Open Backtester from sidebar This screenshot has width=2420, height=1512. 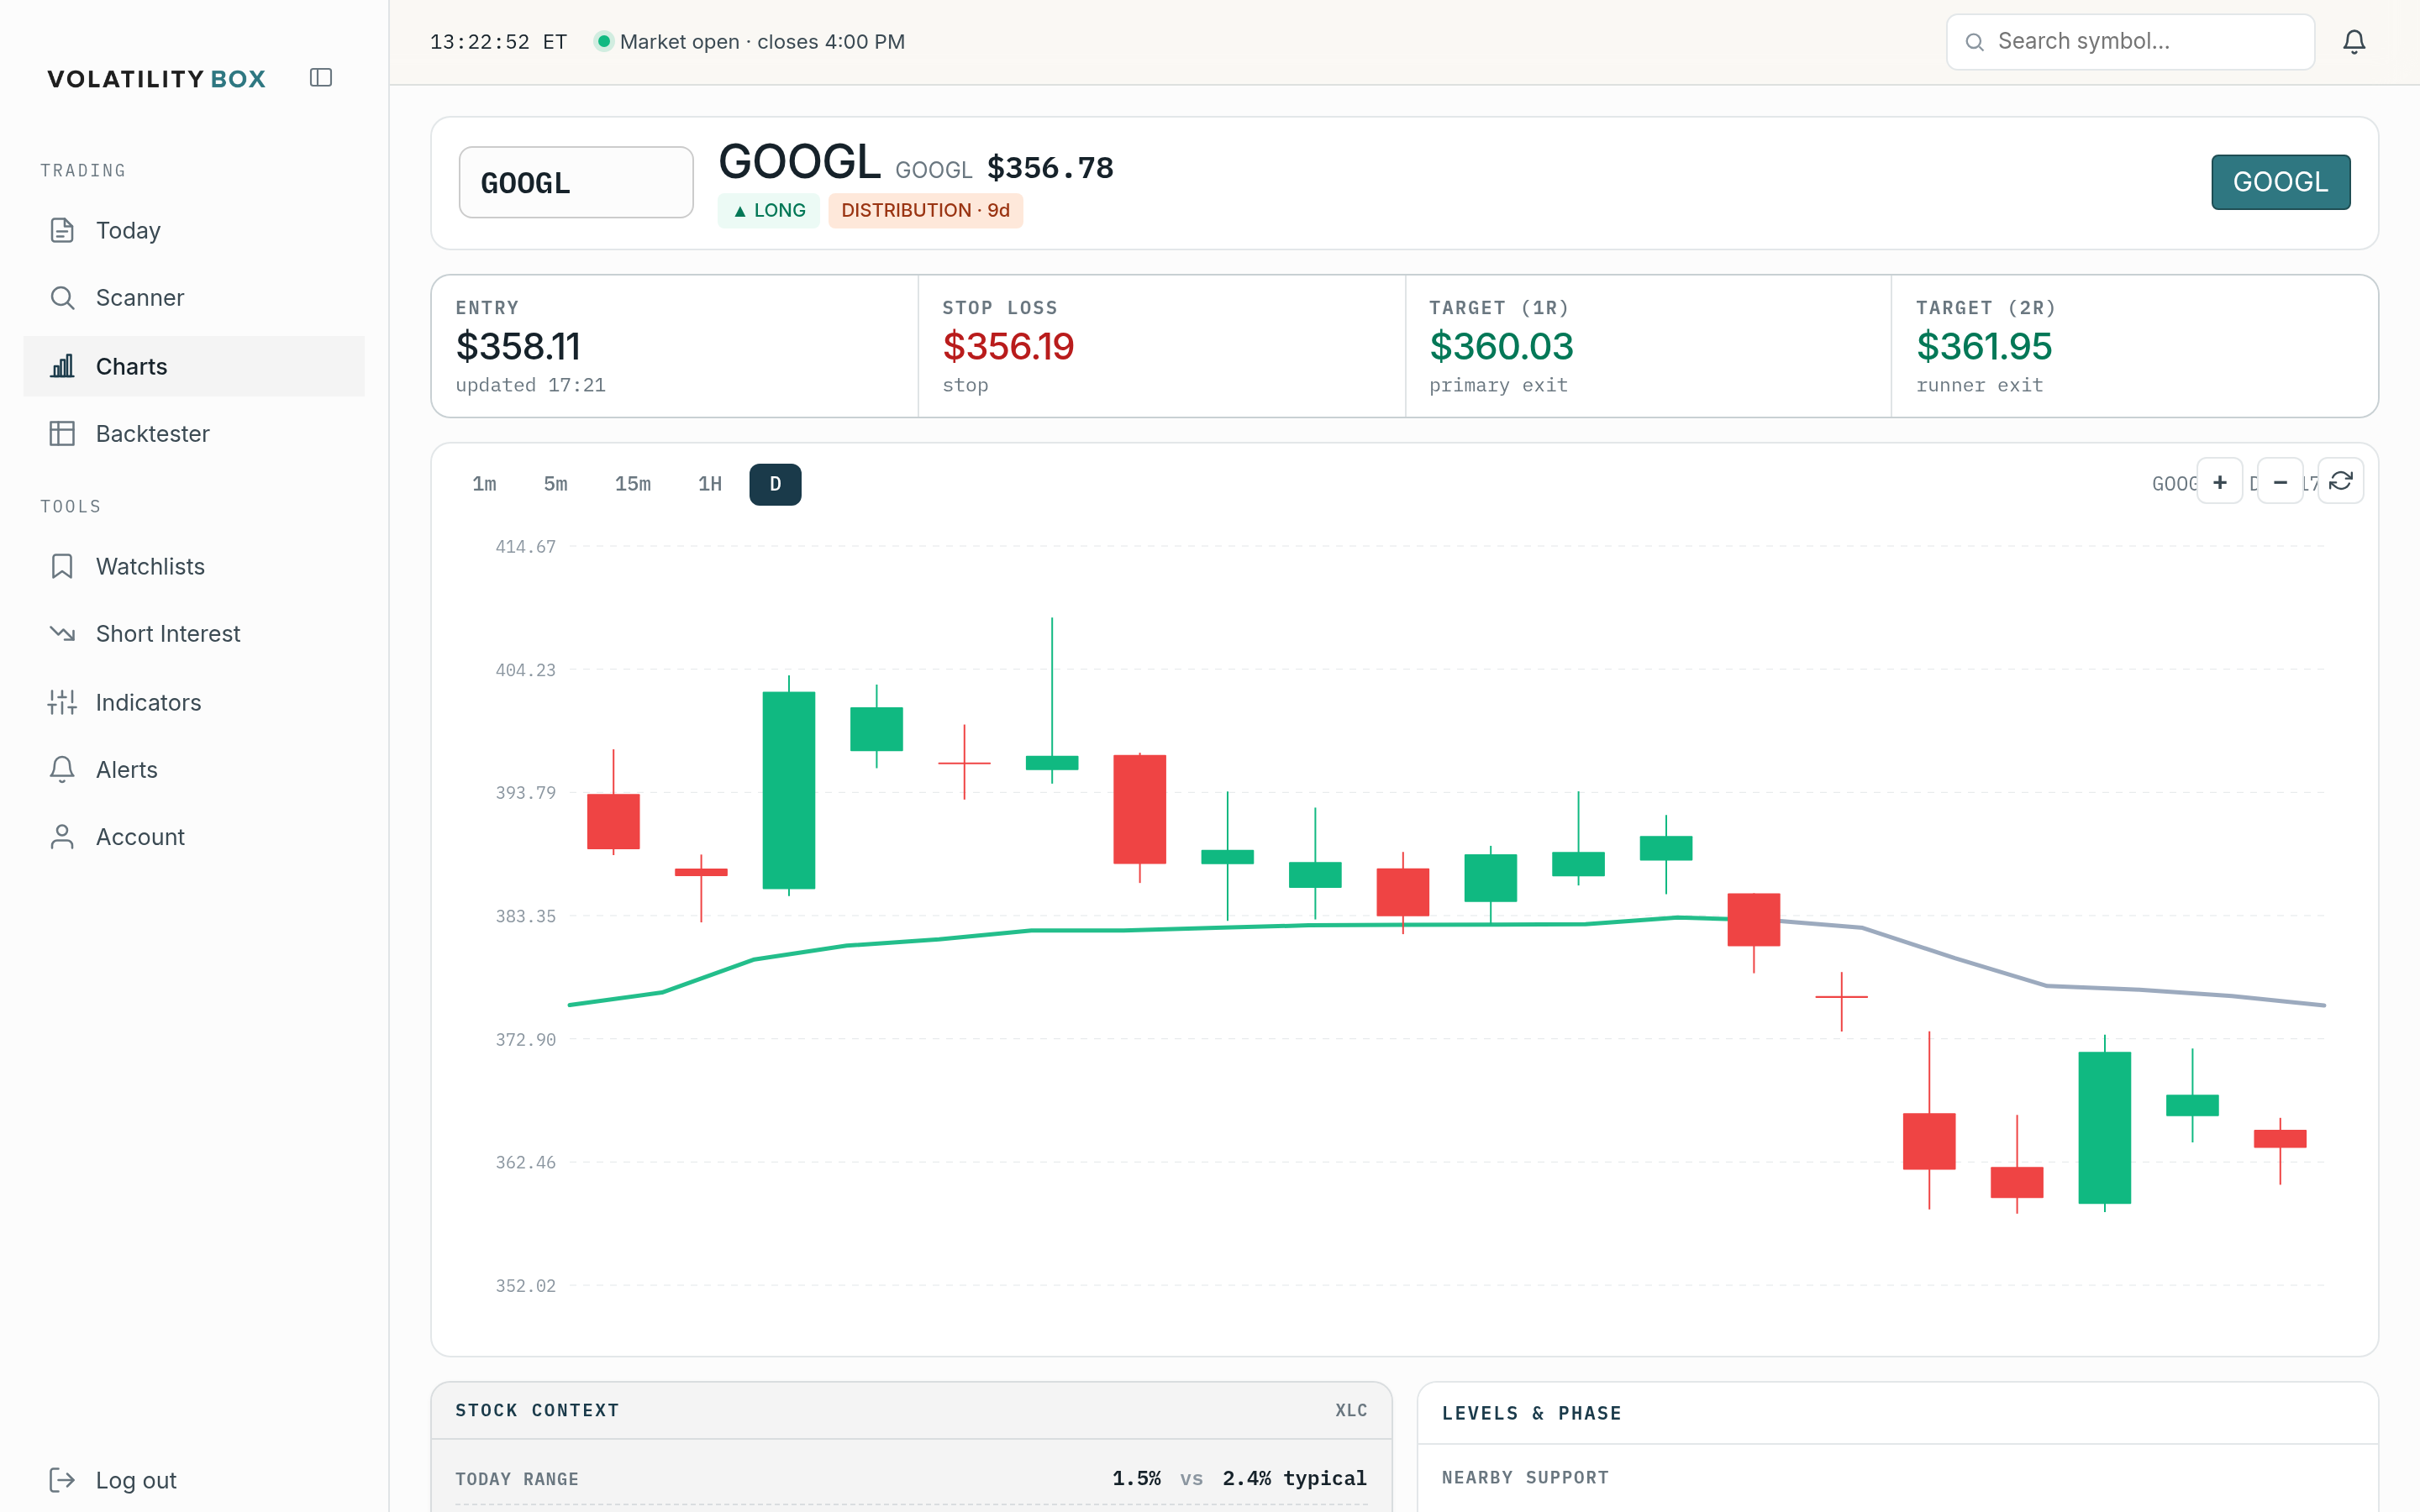click(194, 433)
